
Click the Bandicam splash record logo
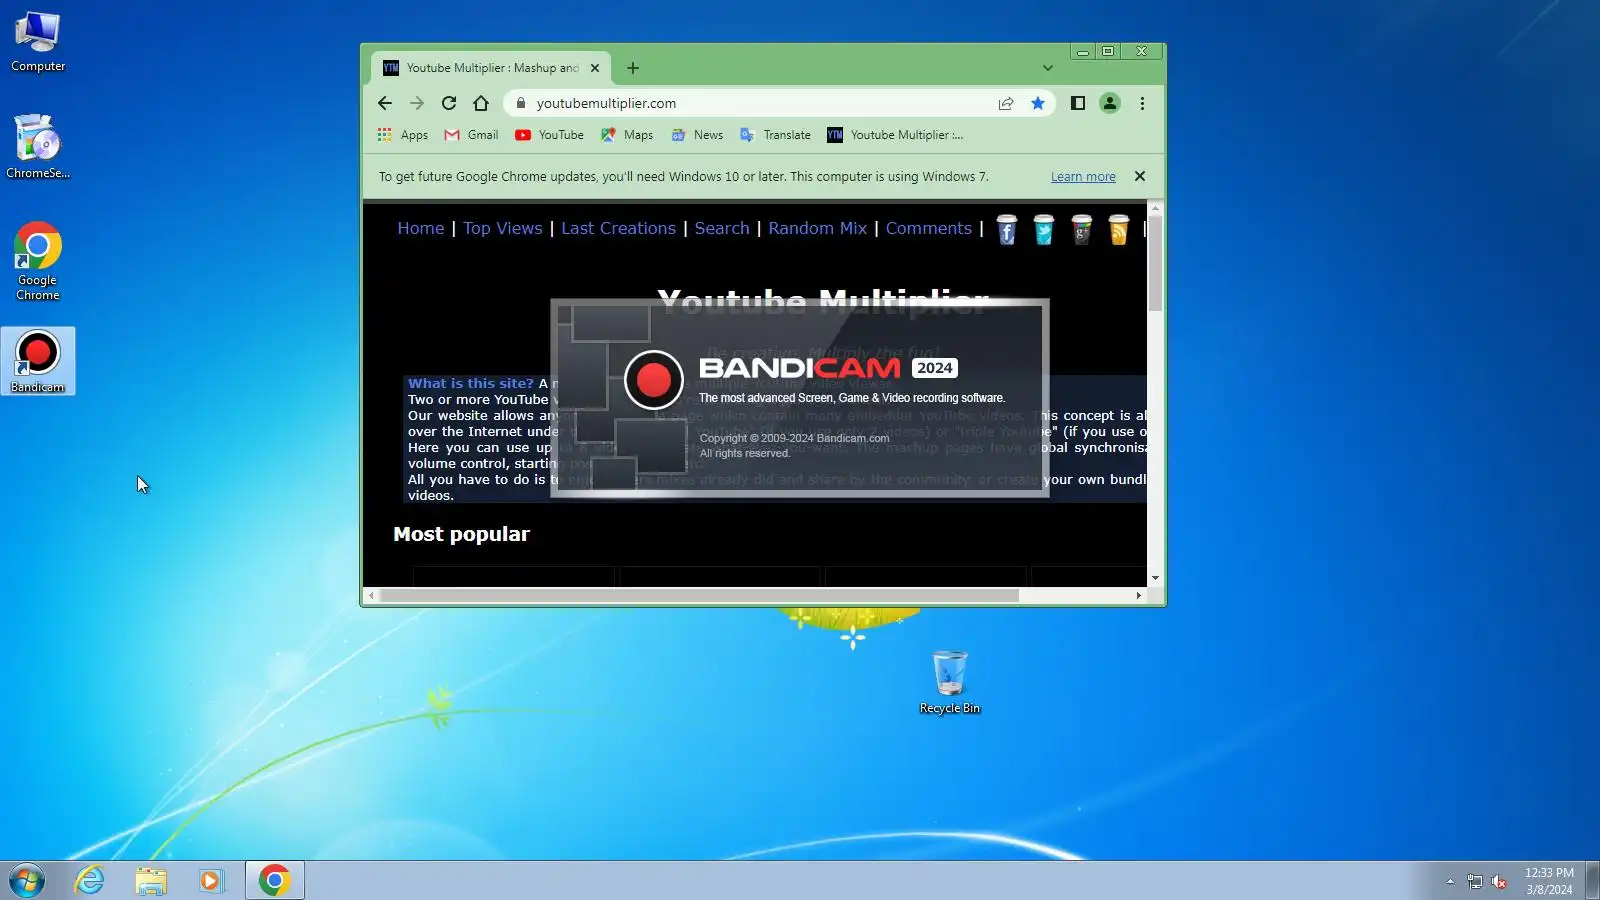(654, 380)
